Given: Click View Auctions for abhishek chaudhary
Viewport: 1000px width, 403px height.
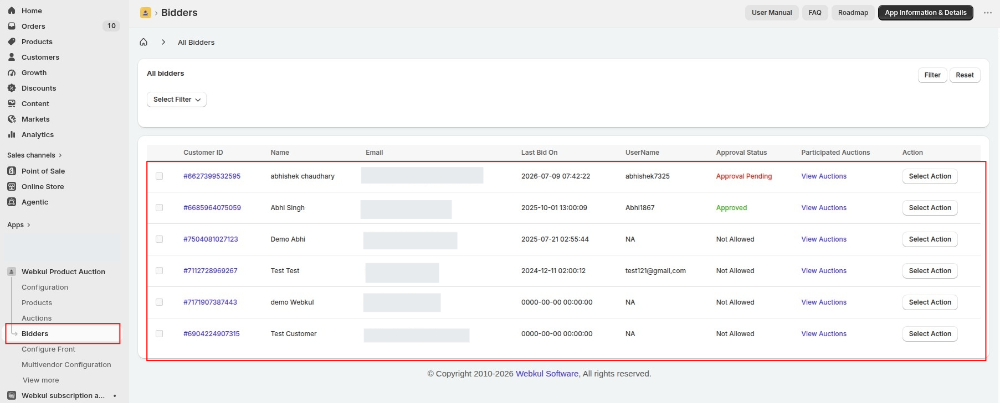Looking at the screenshot, I should click(823, 176).
